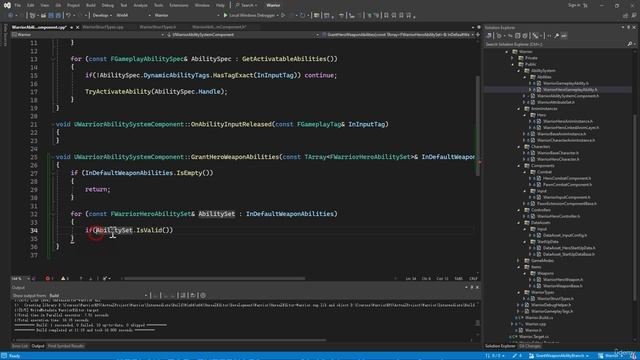Image resolution: width=640 pixels, height=360 pixels.
Task: Select WarriorAttributeSet.h file
Action: (556, 102)
